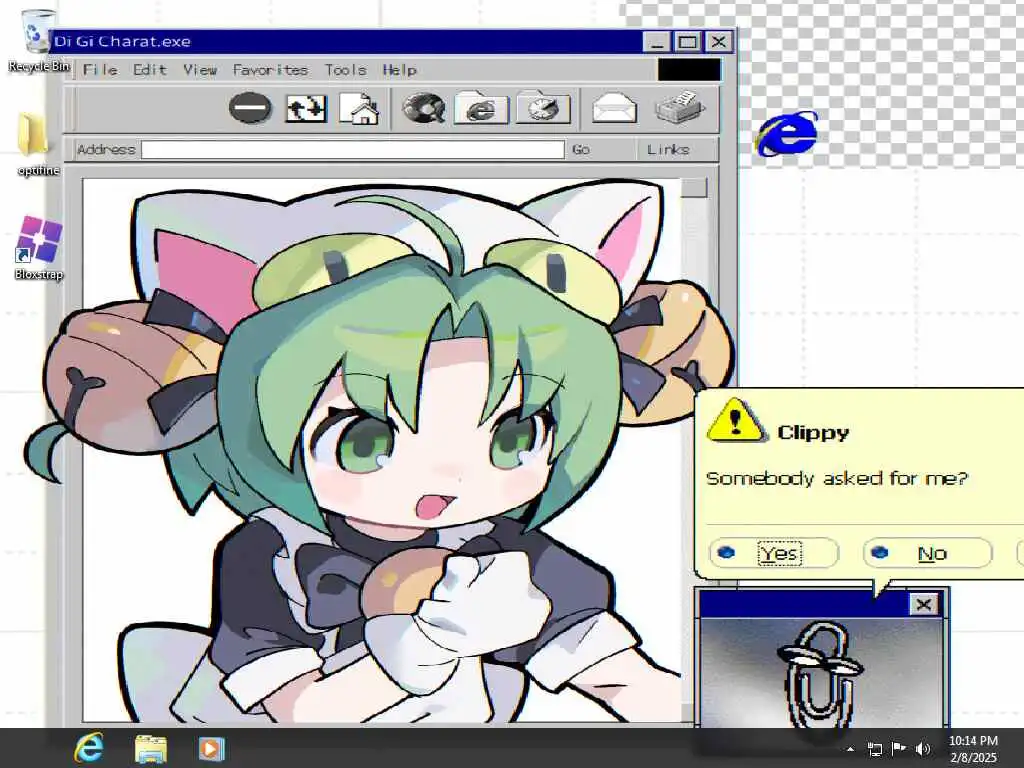The width and height of the screenshot is (1024, 768).
Task: Open Search via the disc toolbar icon
Action: pos(423,108)
